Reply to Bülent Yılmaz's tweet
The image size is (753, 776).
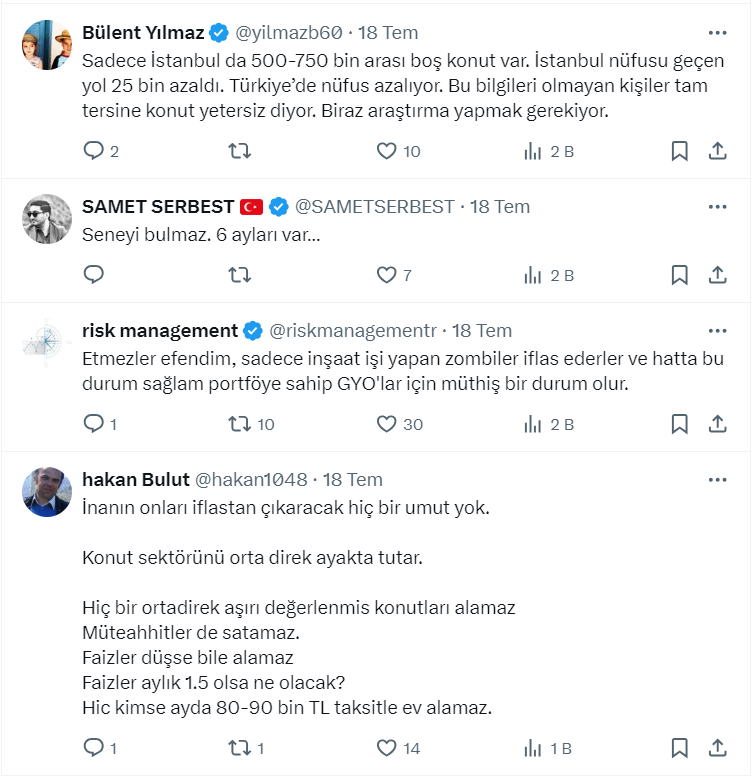pos(94,151)
